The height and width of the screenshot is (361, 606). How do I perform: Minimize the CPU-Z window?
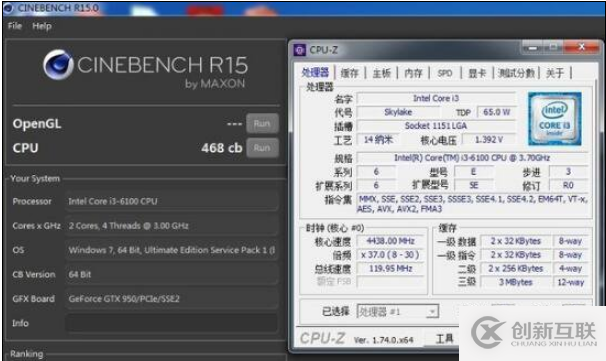(533, 48)
